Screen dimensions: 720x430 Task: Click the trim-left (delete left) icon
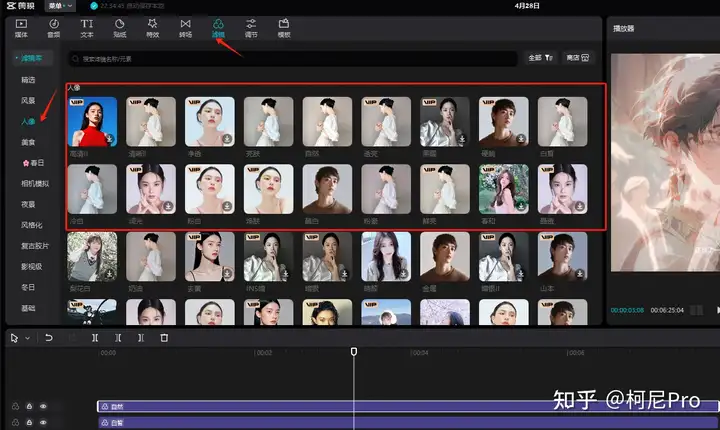coord(118,338)
